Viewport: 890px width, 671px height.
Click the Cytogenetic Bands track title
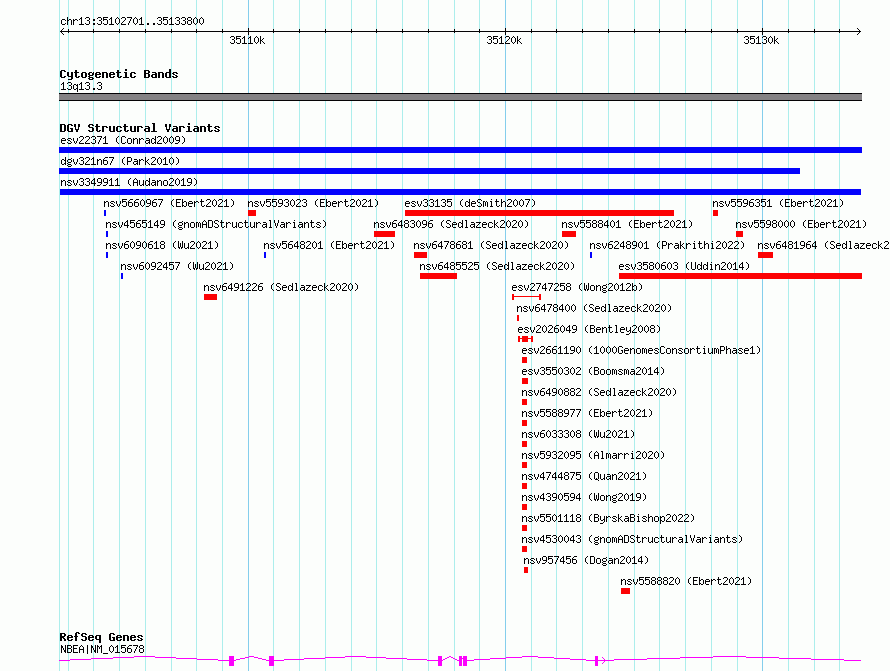tap(119, 74)
